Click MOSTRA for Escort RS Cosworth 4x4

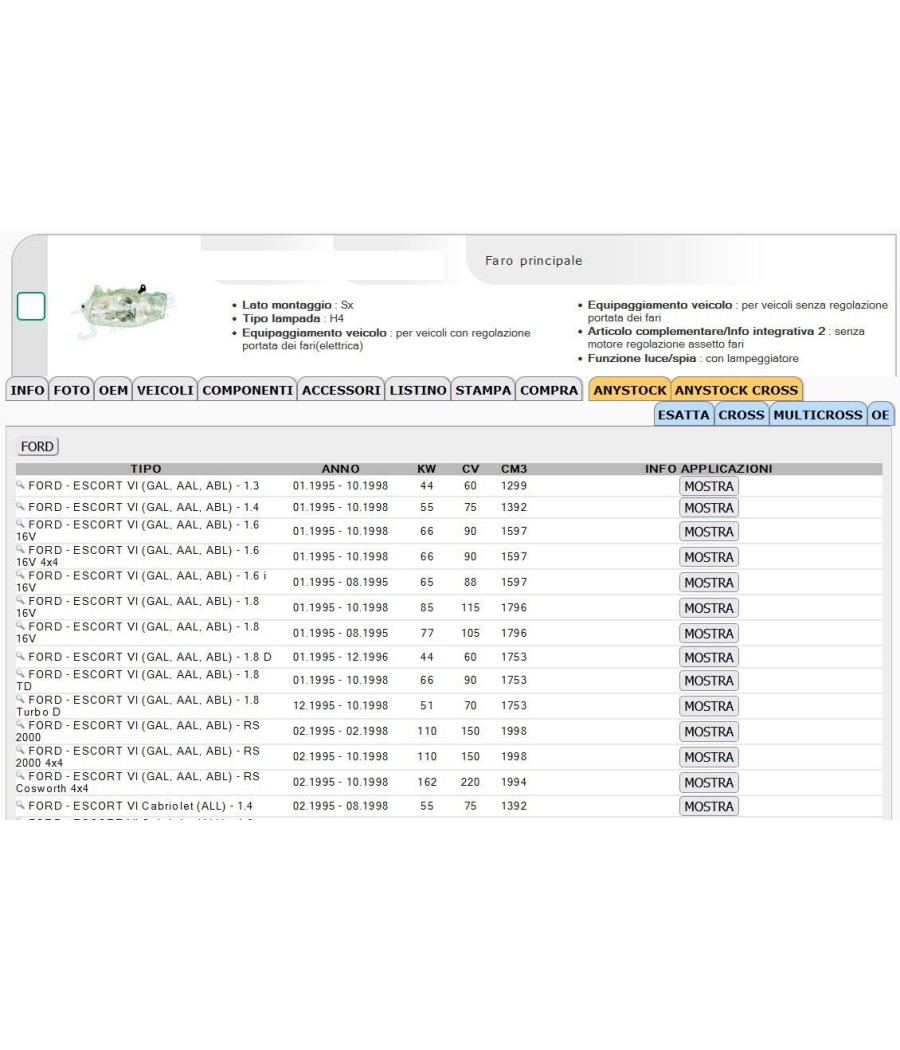point(708,782)
